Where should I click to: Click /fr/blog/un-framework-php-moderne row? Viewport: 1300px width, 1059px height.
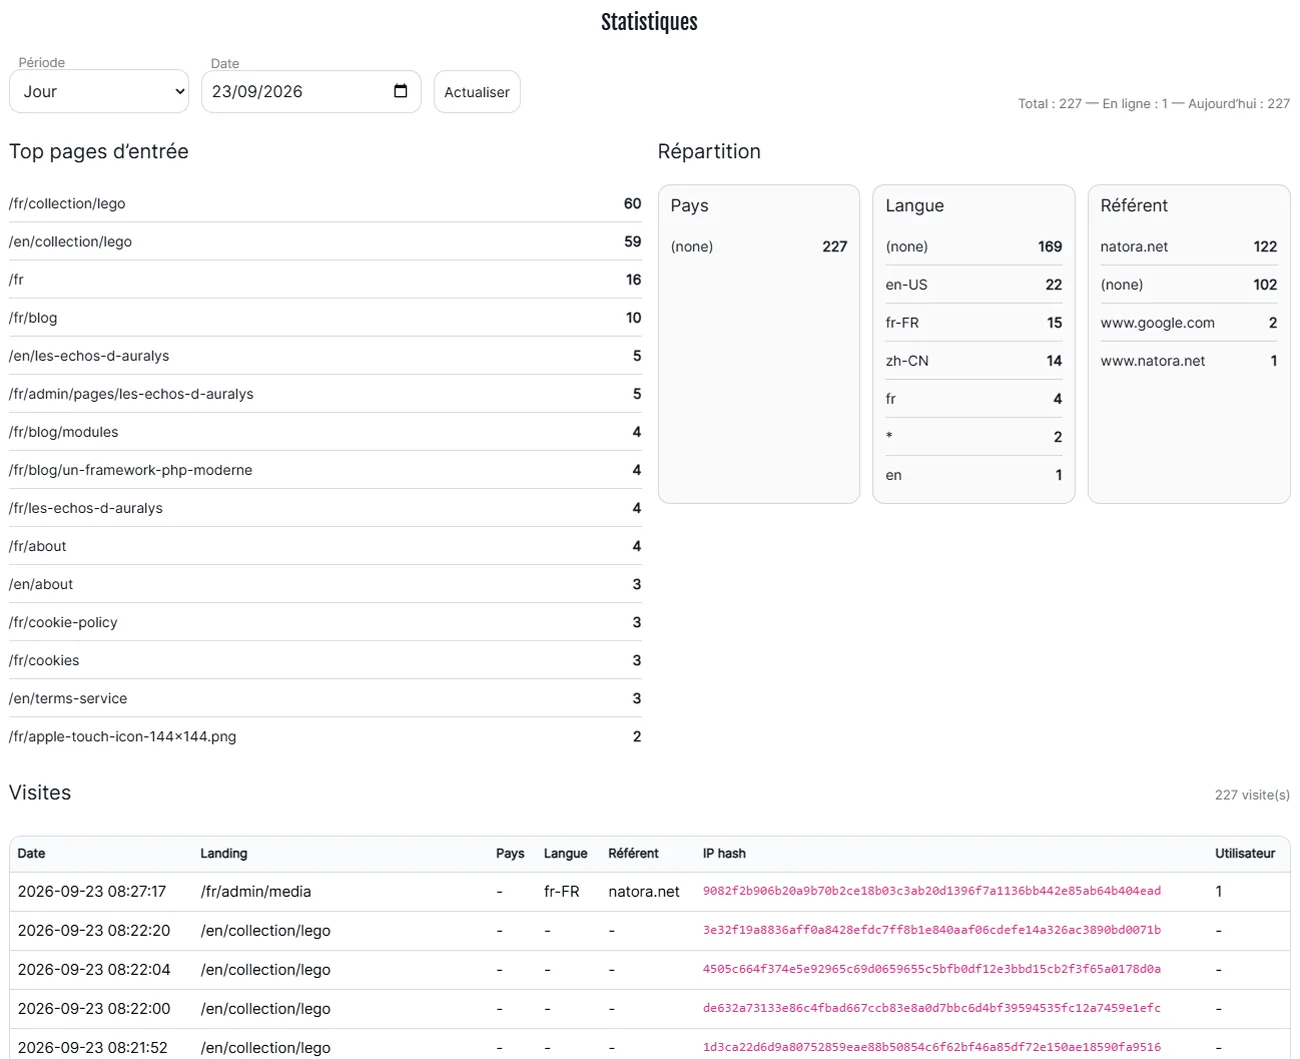point(325,469)
